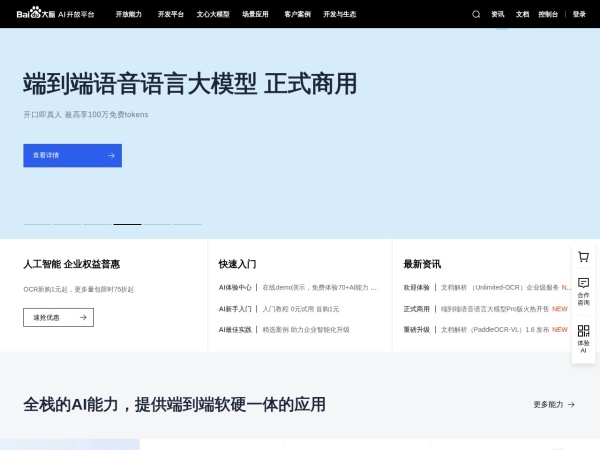Click the 快速入门 section heading

[237, 264]
